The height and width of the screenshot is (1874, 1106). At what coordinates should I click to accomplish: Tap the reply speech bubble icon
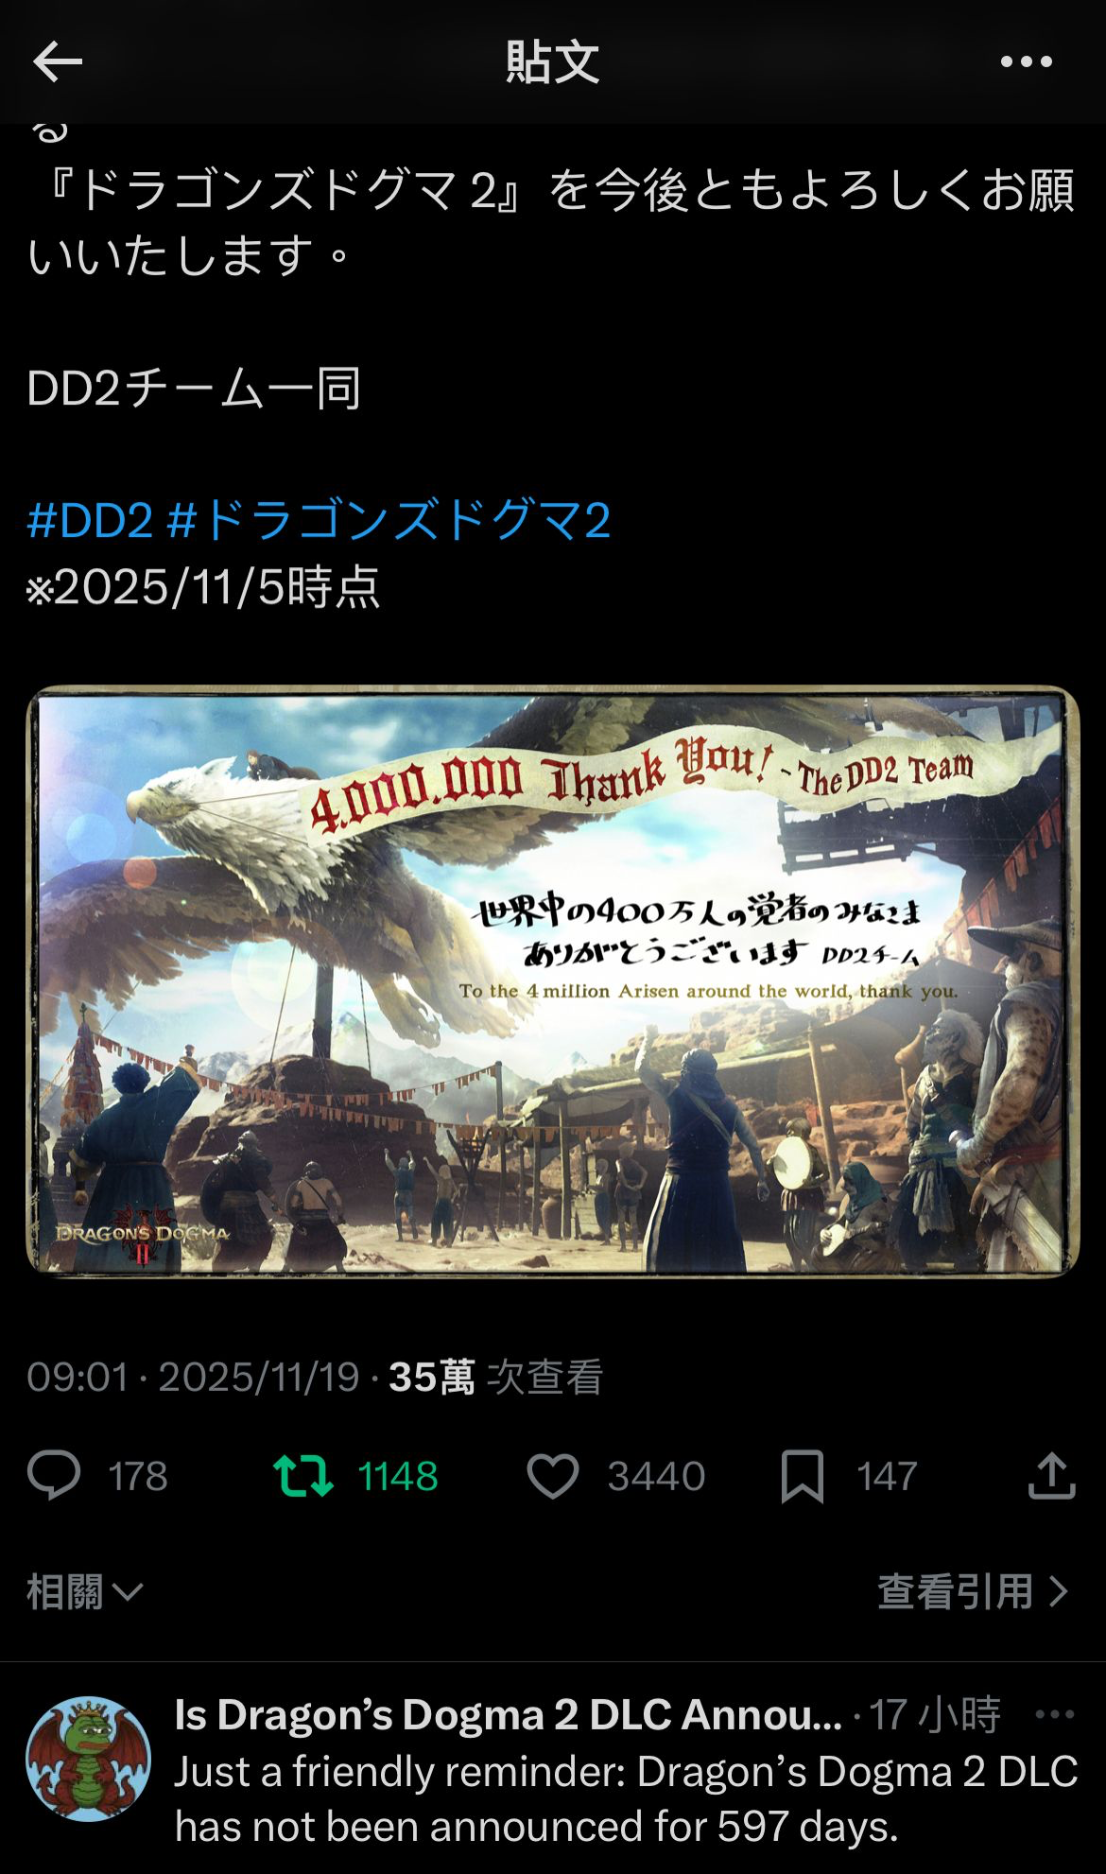[x=54, y=1476]
